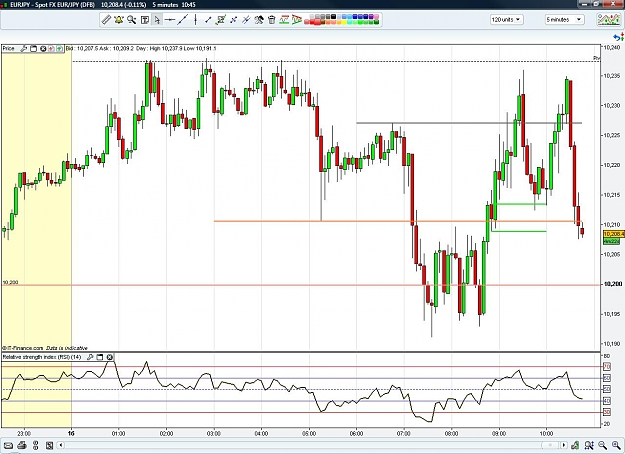Click the red sell arrow in Price panel
The width and height of the screenshot is (625, 454).
pyautogui.click(x=51, y=49)
